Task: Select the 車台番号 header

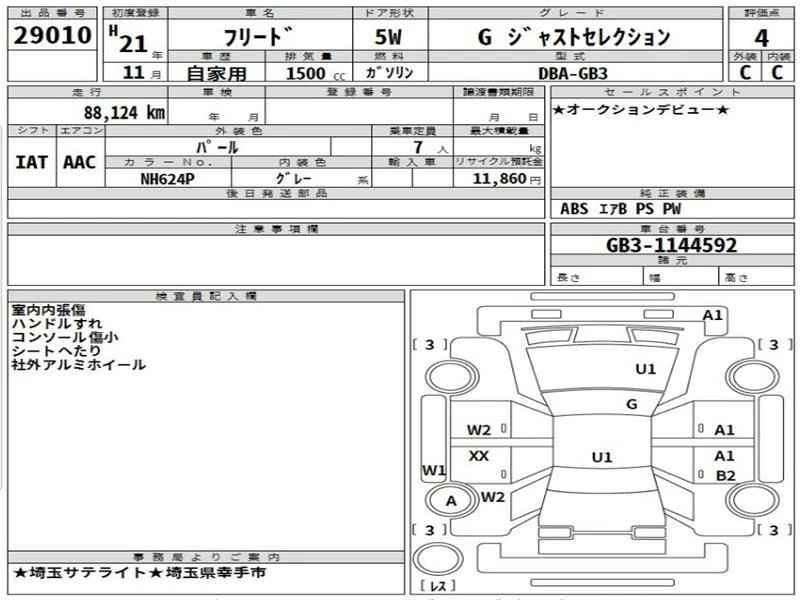Action: tap(672, 229)
